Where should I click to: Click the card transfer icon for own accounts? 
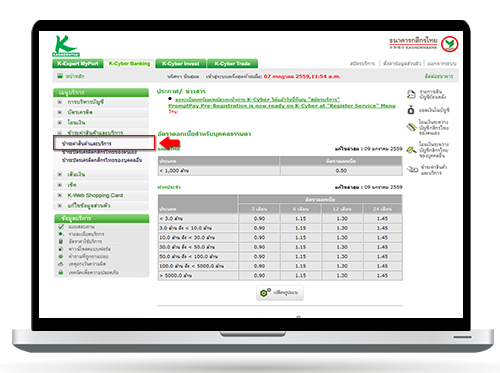coord(412,127)
